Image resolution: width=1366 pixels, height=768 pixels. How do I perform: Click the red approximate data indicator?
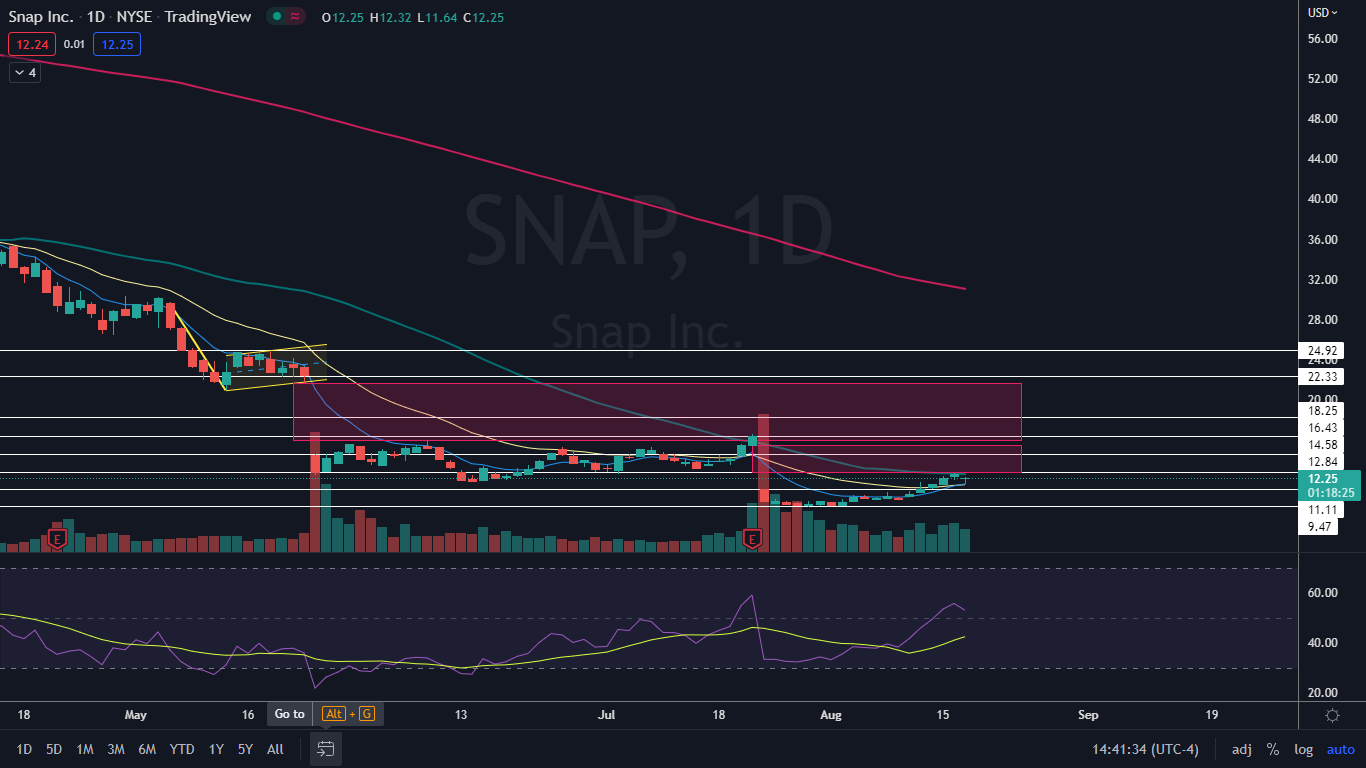pyautogui.click(x=295, y=17)
